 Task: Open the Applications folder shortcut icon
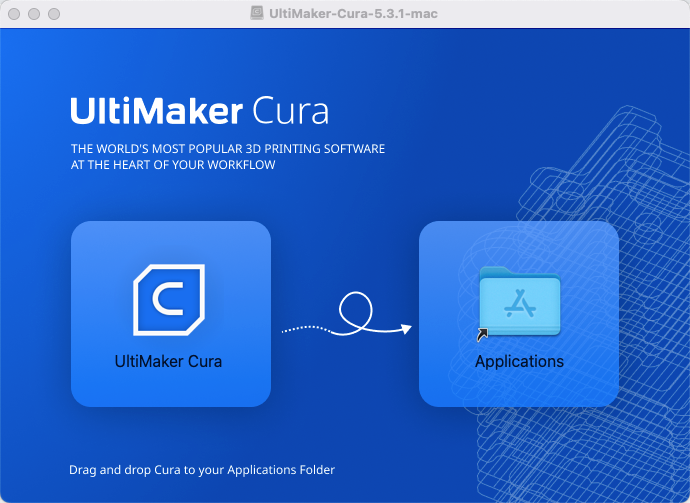click(519, 304)
